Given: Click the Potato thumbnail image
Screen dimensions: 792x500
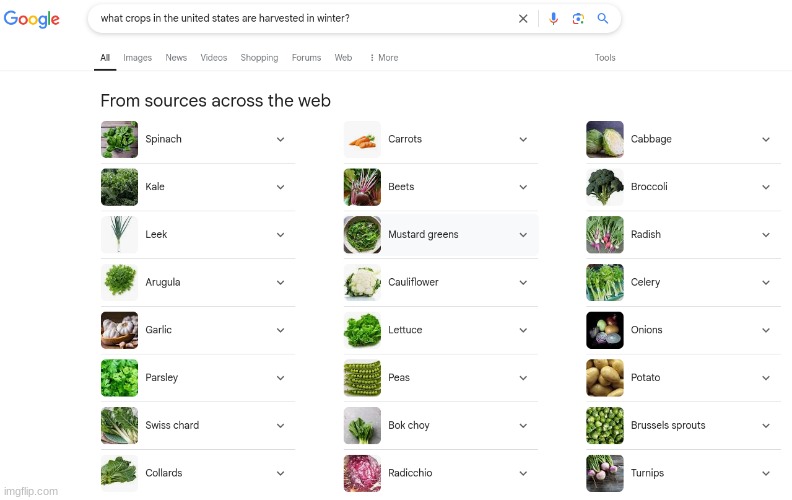Looking at the screenshot, I should [x=605, y=378].
